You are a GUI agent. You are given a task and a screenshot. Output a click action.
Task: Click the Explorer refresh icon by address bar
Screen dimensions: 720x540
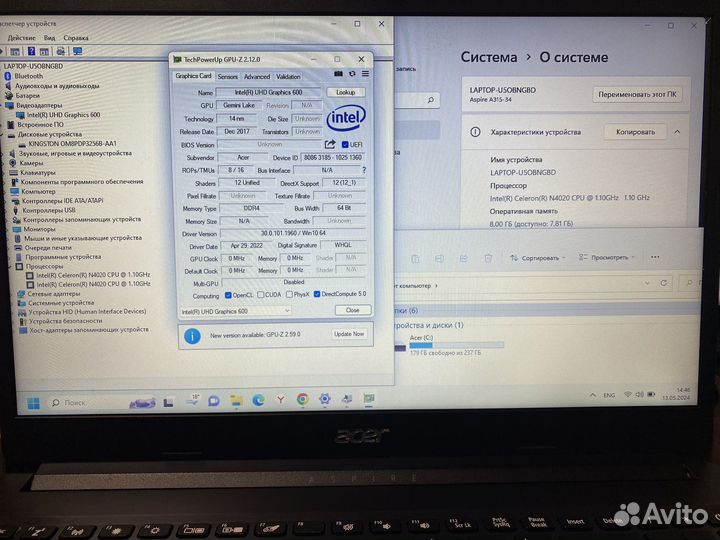664,283
